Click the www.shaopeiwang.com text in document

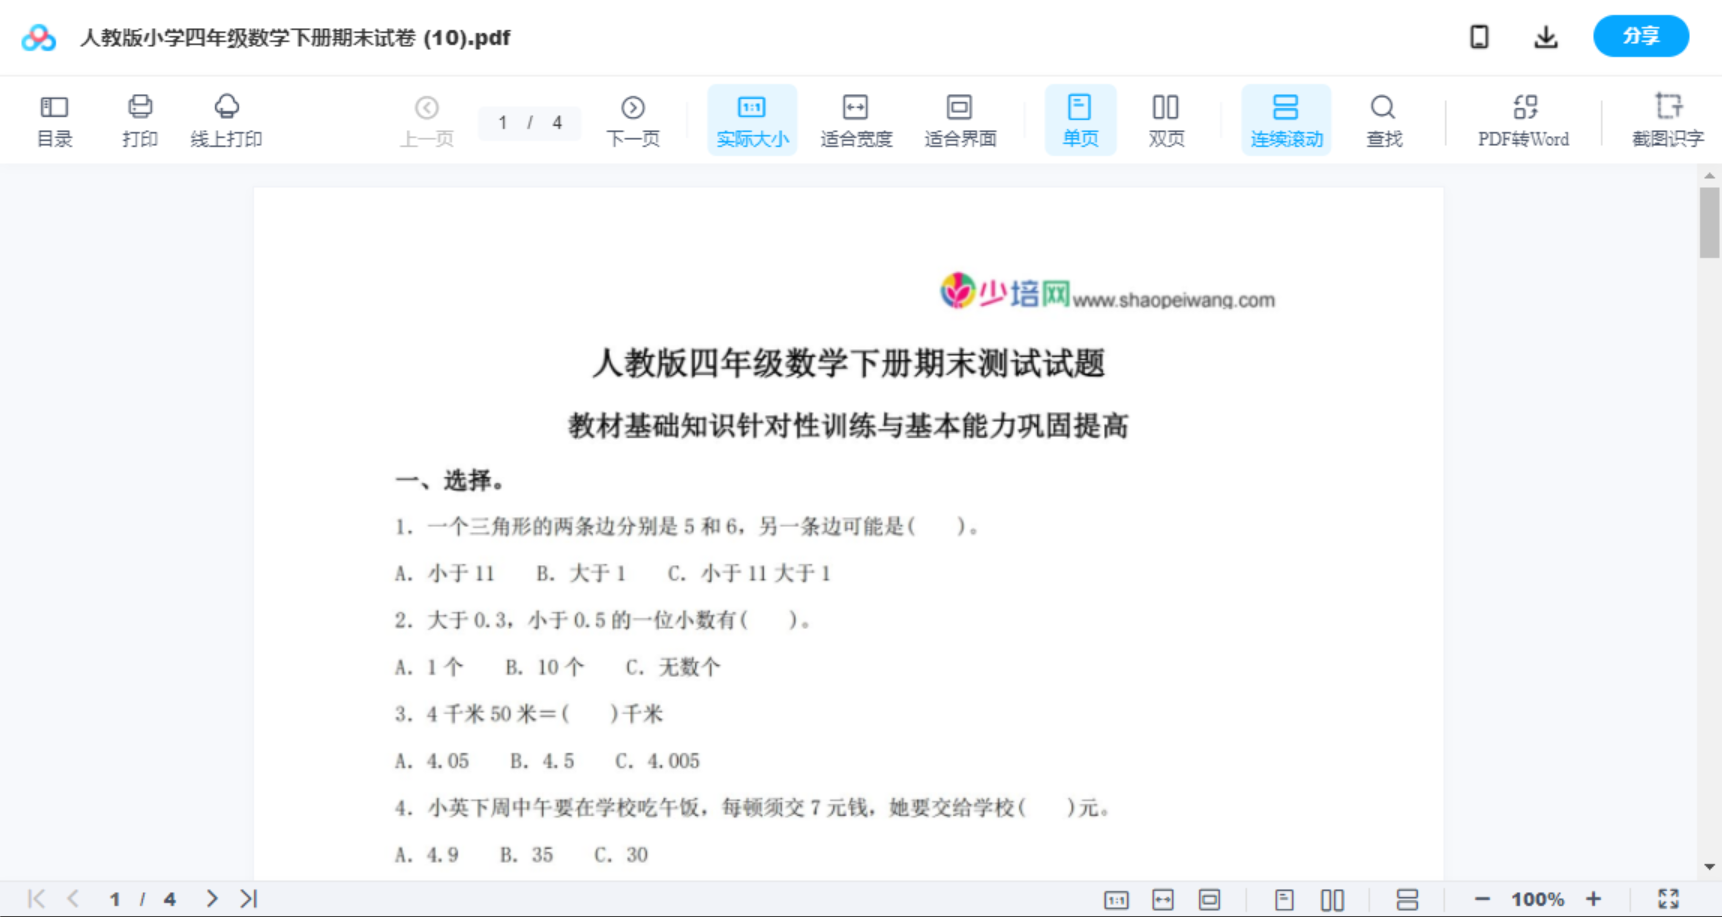click(1174, 300)
